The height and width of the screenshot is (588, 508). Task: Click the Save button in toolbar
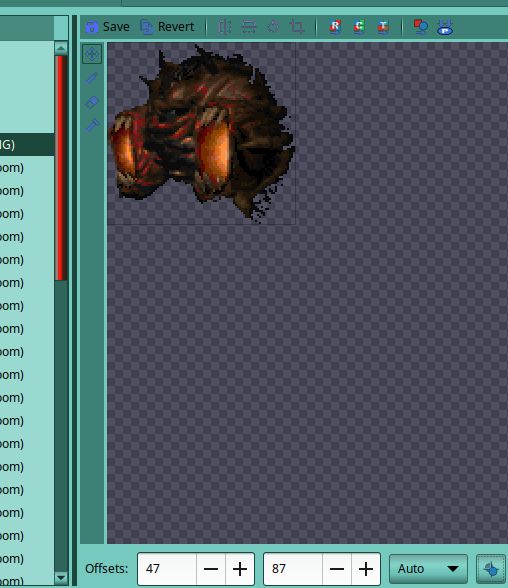point(108,27)
